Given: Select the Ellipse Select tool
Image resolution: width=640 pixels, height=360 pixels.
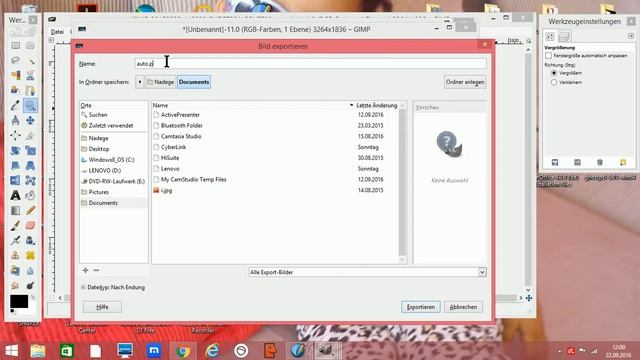Looking at the screenshot, I should 30,45.
